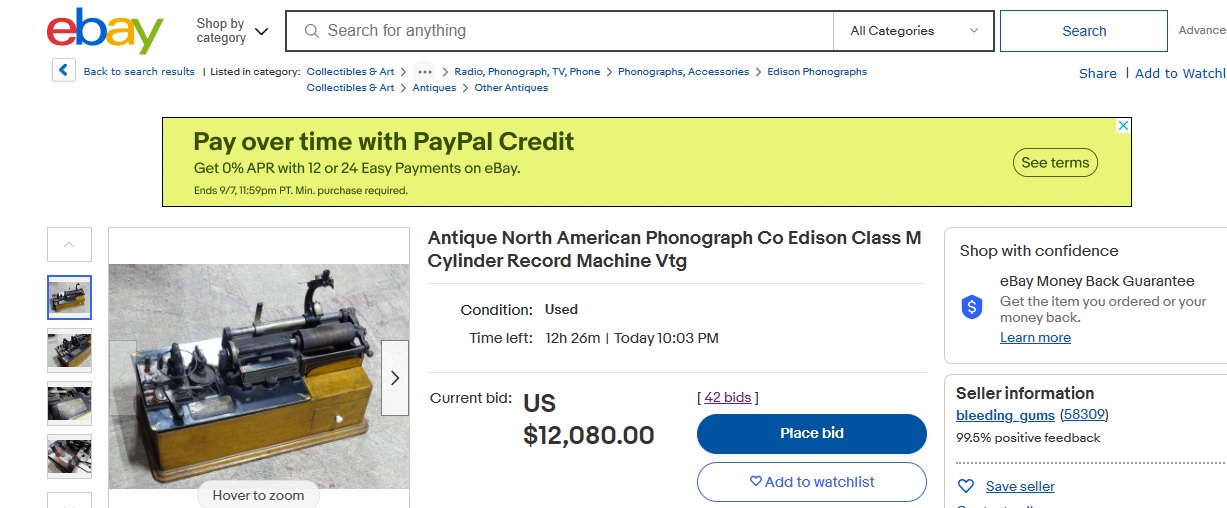
Task: Click the heart icon beside Save seller
Action: point(966,487)
